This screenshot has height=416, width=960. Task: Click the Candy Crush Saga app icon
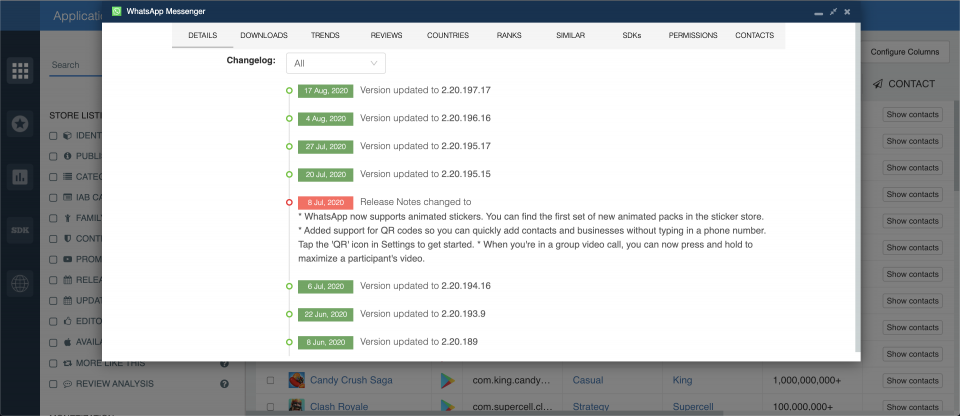(x=296, y=380)
